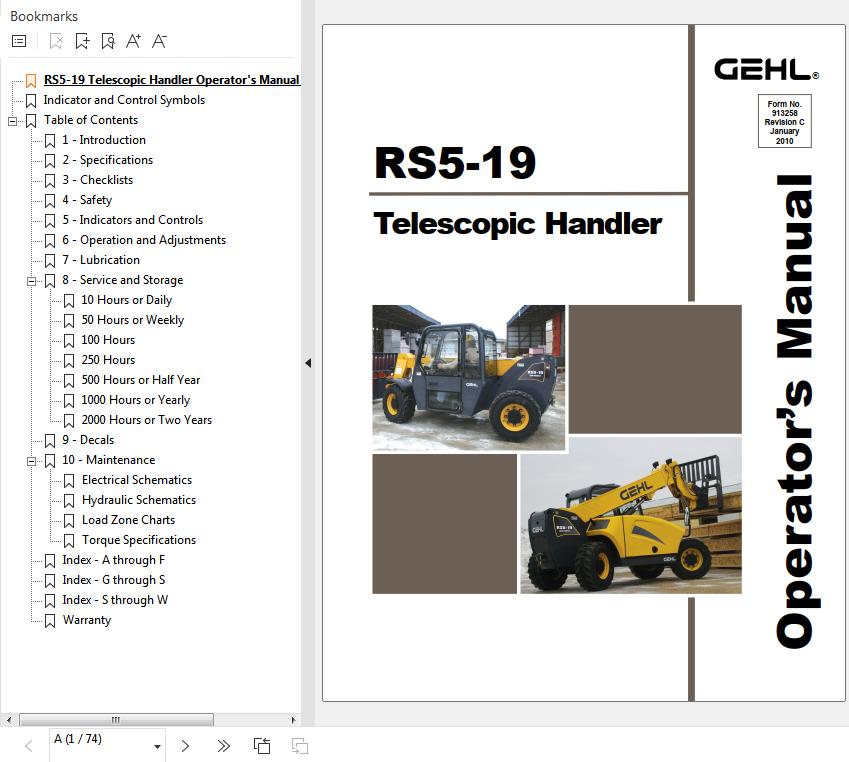Go to next page with right arrow
The height and width of the screenshot is (762, 849).
point(185,746)
